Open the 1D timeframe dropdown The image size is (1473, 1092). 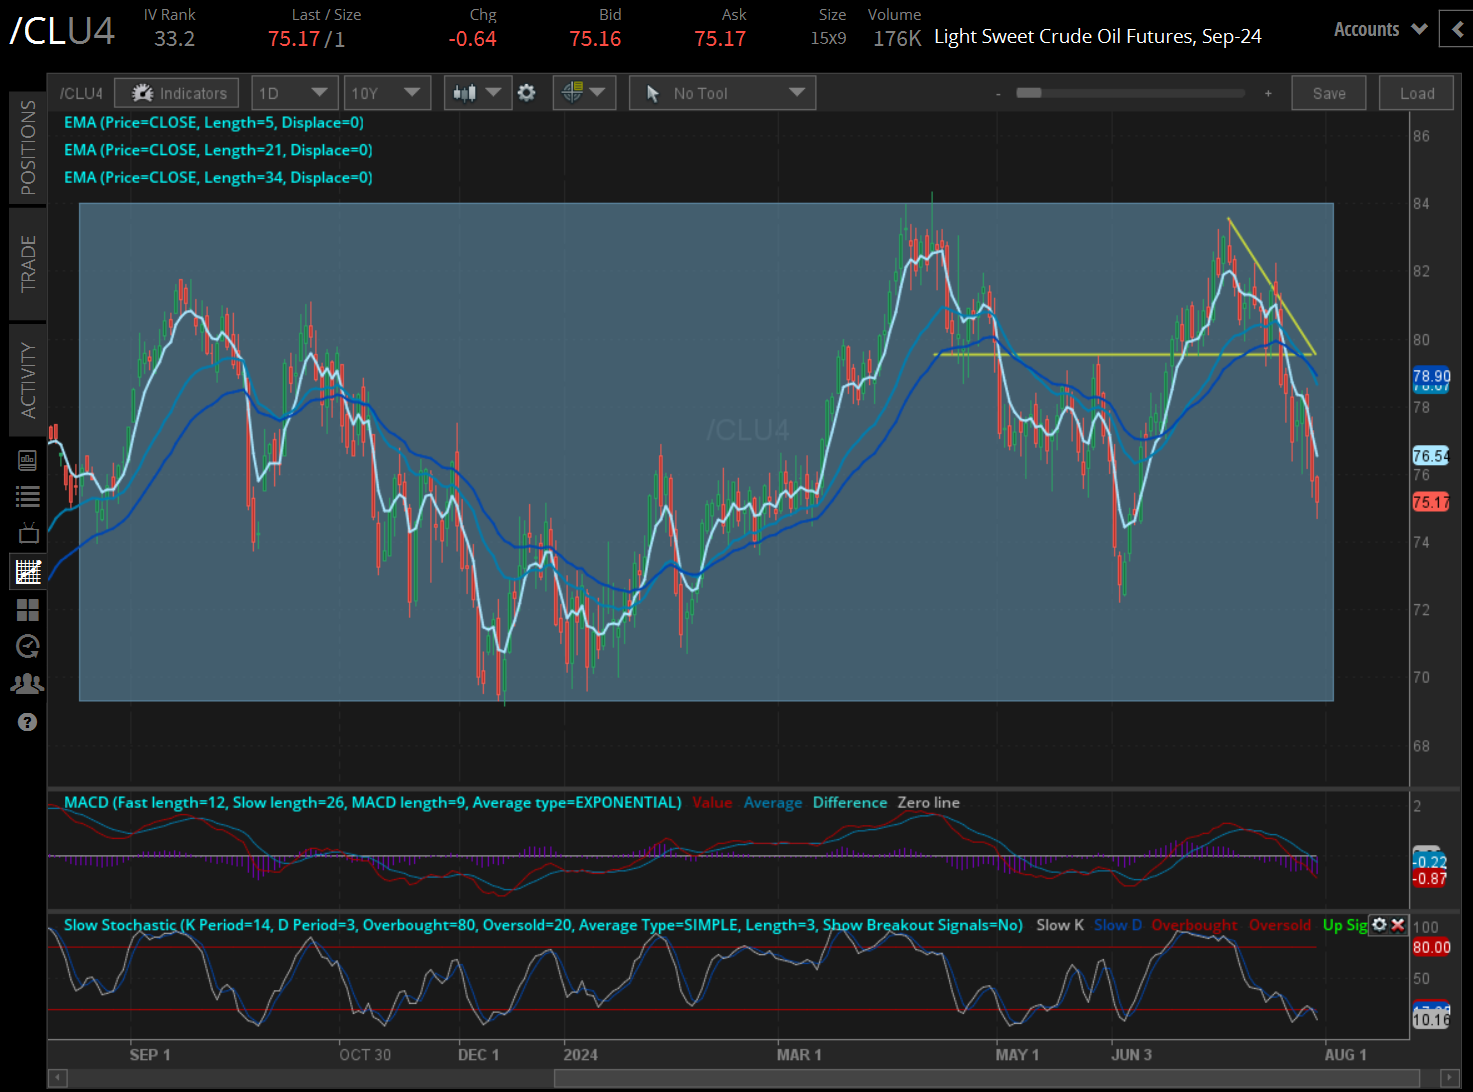click(x=294, y=92)
